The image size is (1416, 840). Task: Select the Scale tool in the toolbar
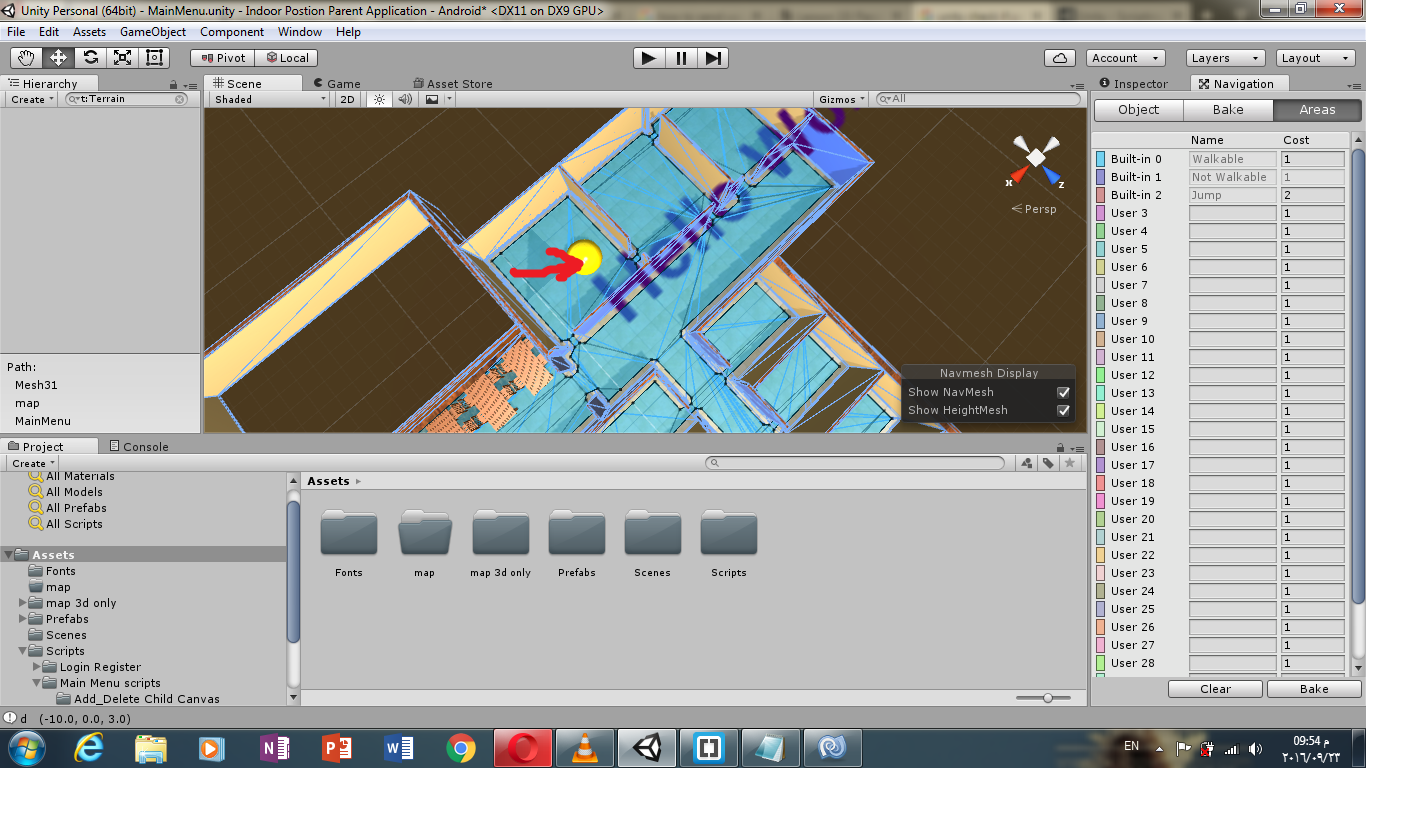point(122,58)
